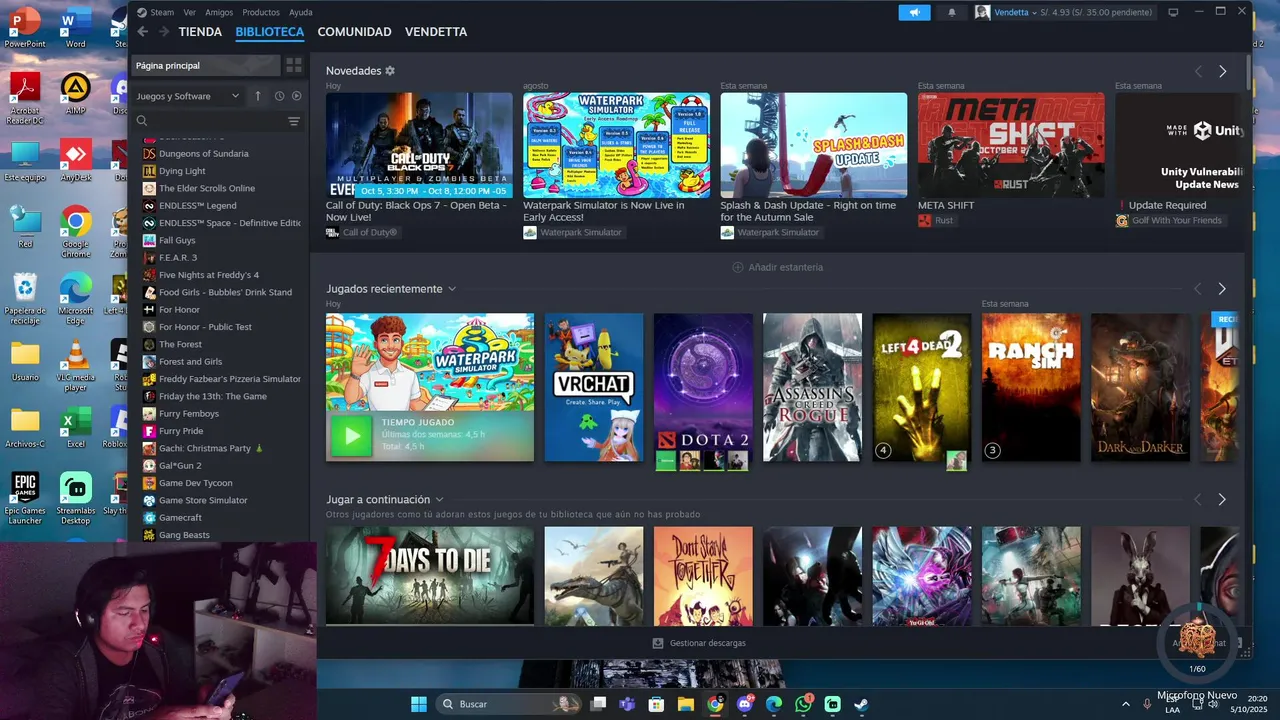This screenshot has height=720, width=1280.
Task: Show next Jugar a continuación games arrow
Action: [x=1222, y=499]
